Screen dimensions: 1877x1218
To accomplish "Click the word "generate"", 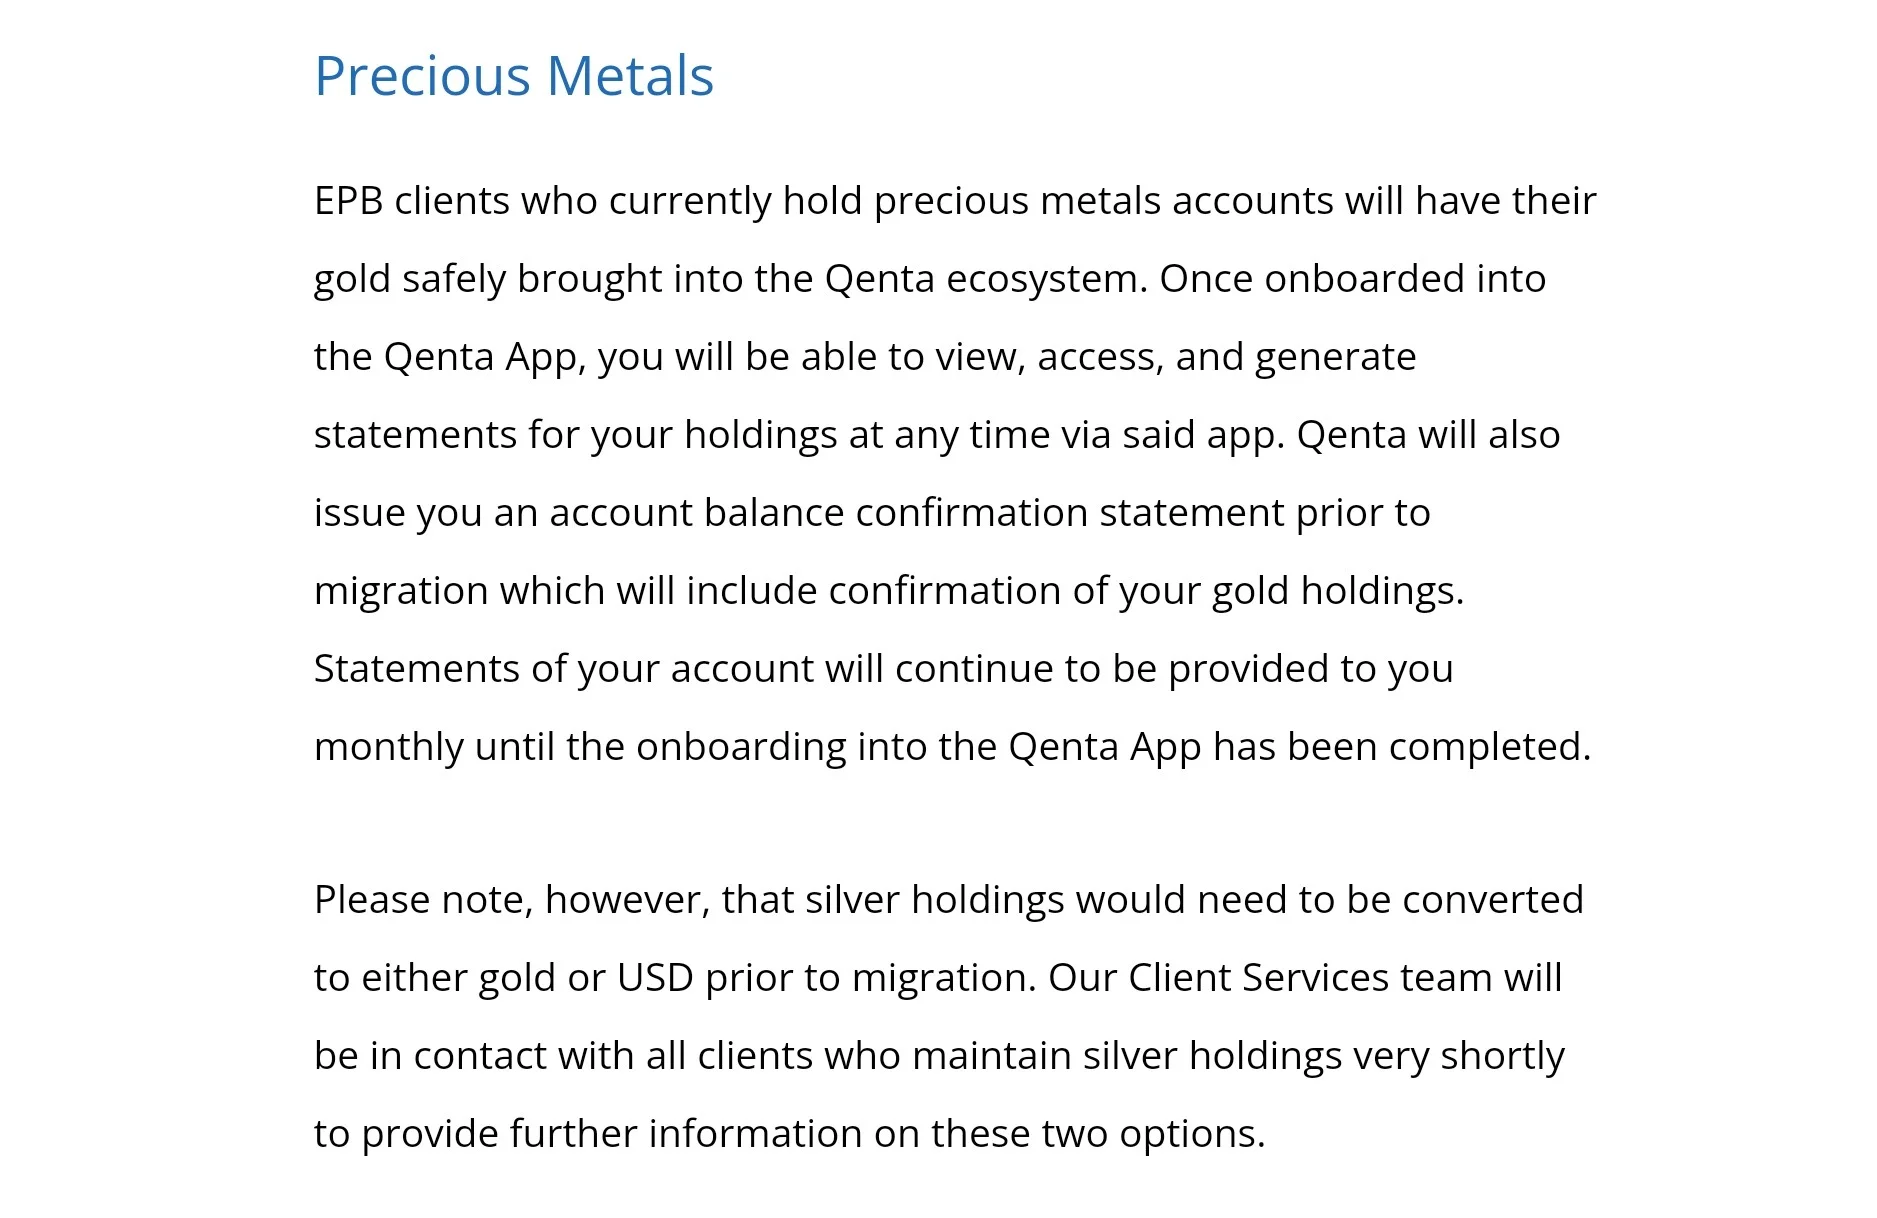I will click(x=1335, y=358).
